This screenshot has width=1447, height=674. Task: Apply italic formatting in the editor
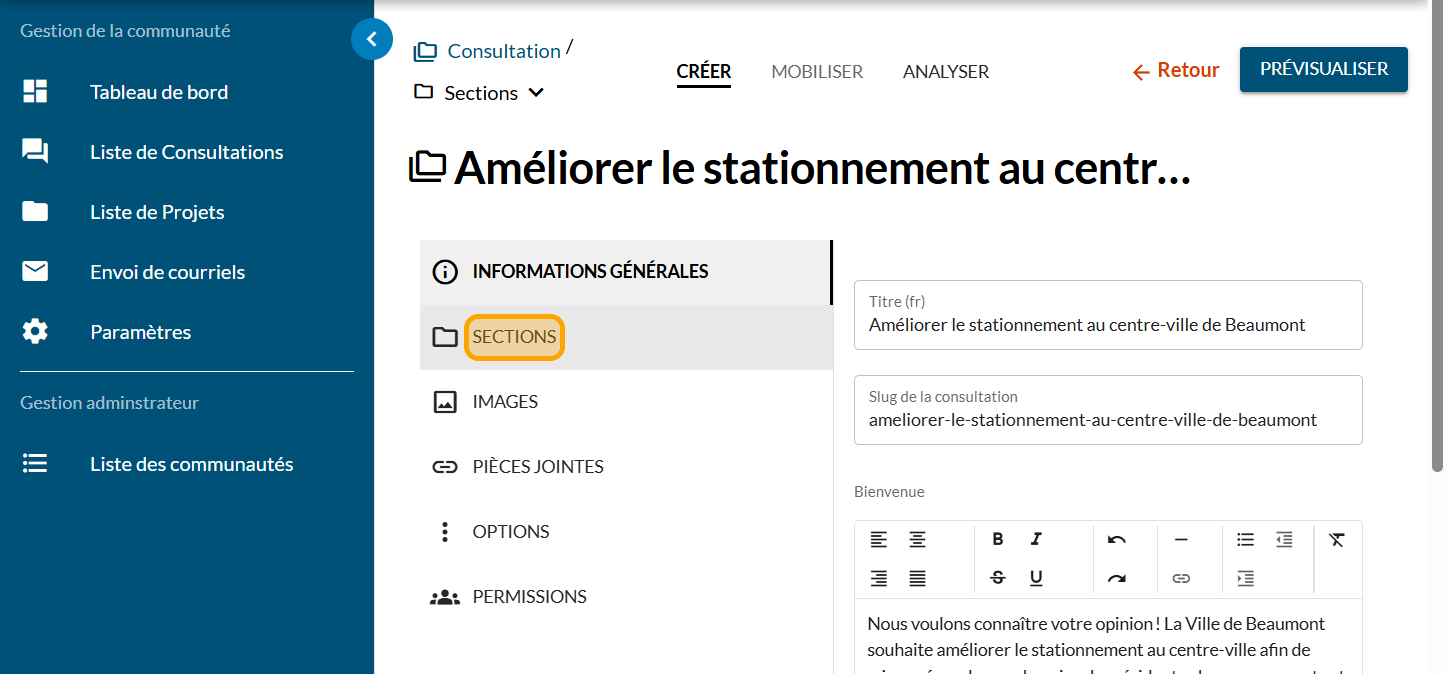[x=1036, y=540]
